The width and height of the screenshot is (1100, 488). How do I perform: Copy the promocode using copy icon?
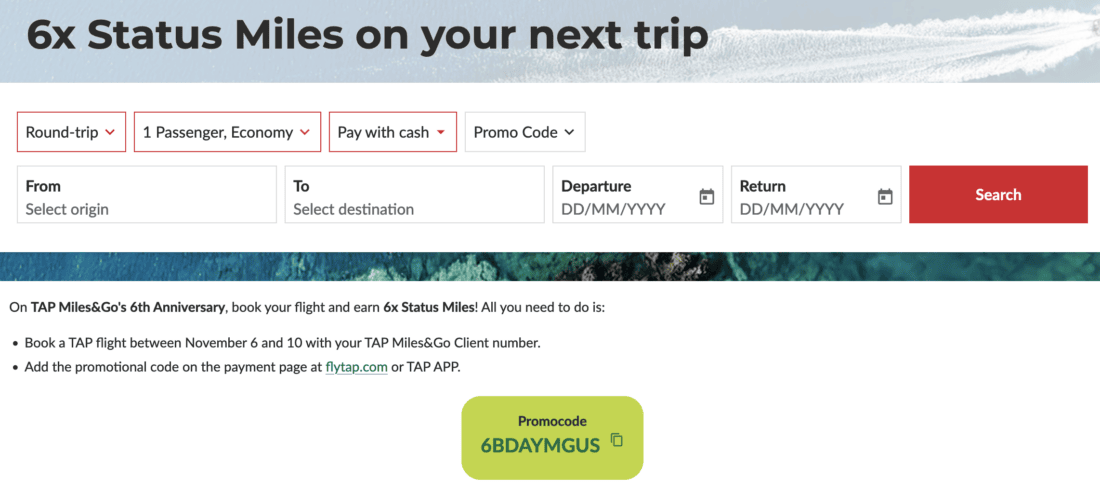617,440
